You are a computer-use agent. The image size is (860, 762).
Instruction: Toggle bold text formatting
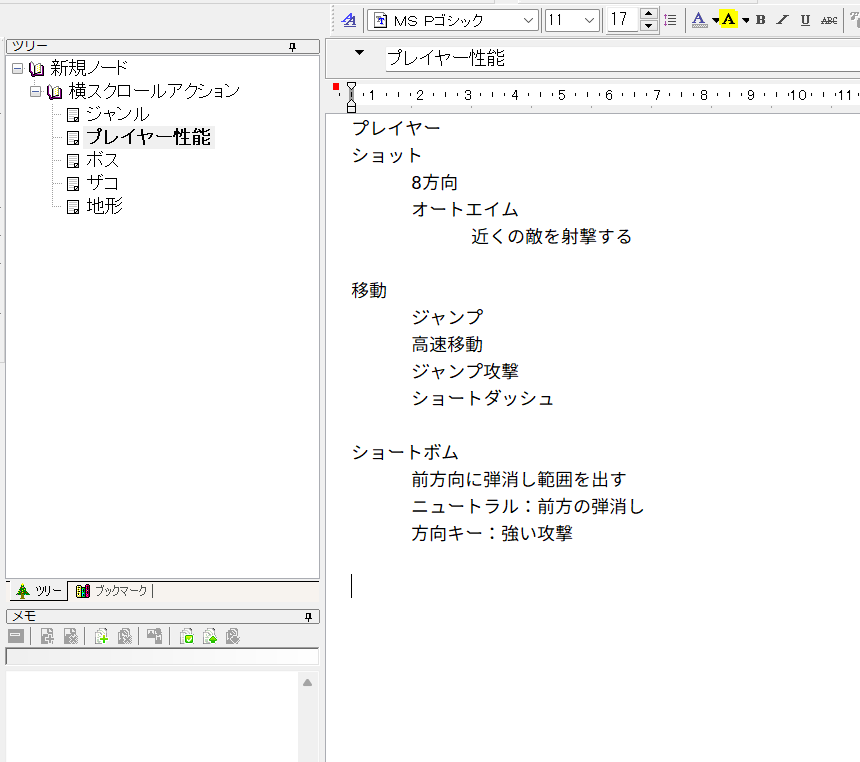[x=760, y=20]
